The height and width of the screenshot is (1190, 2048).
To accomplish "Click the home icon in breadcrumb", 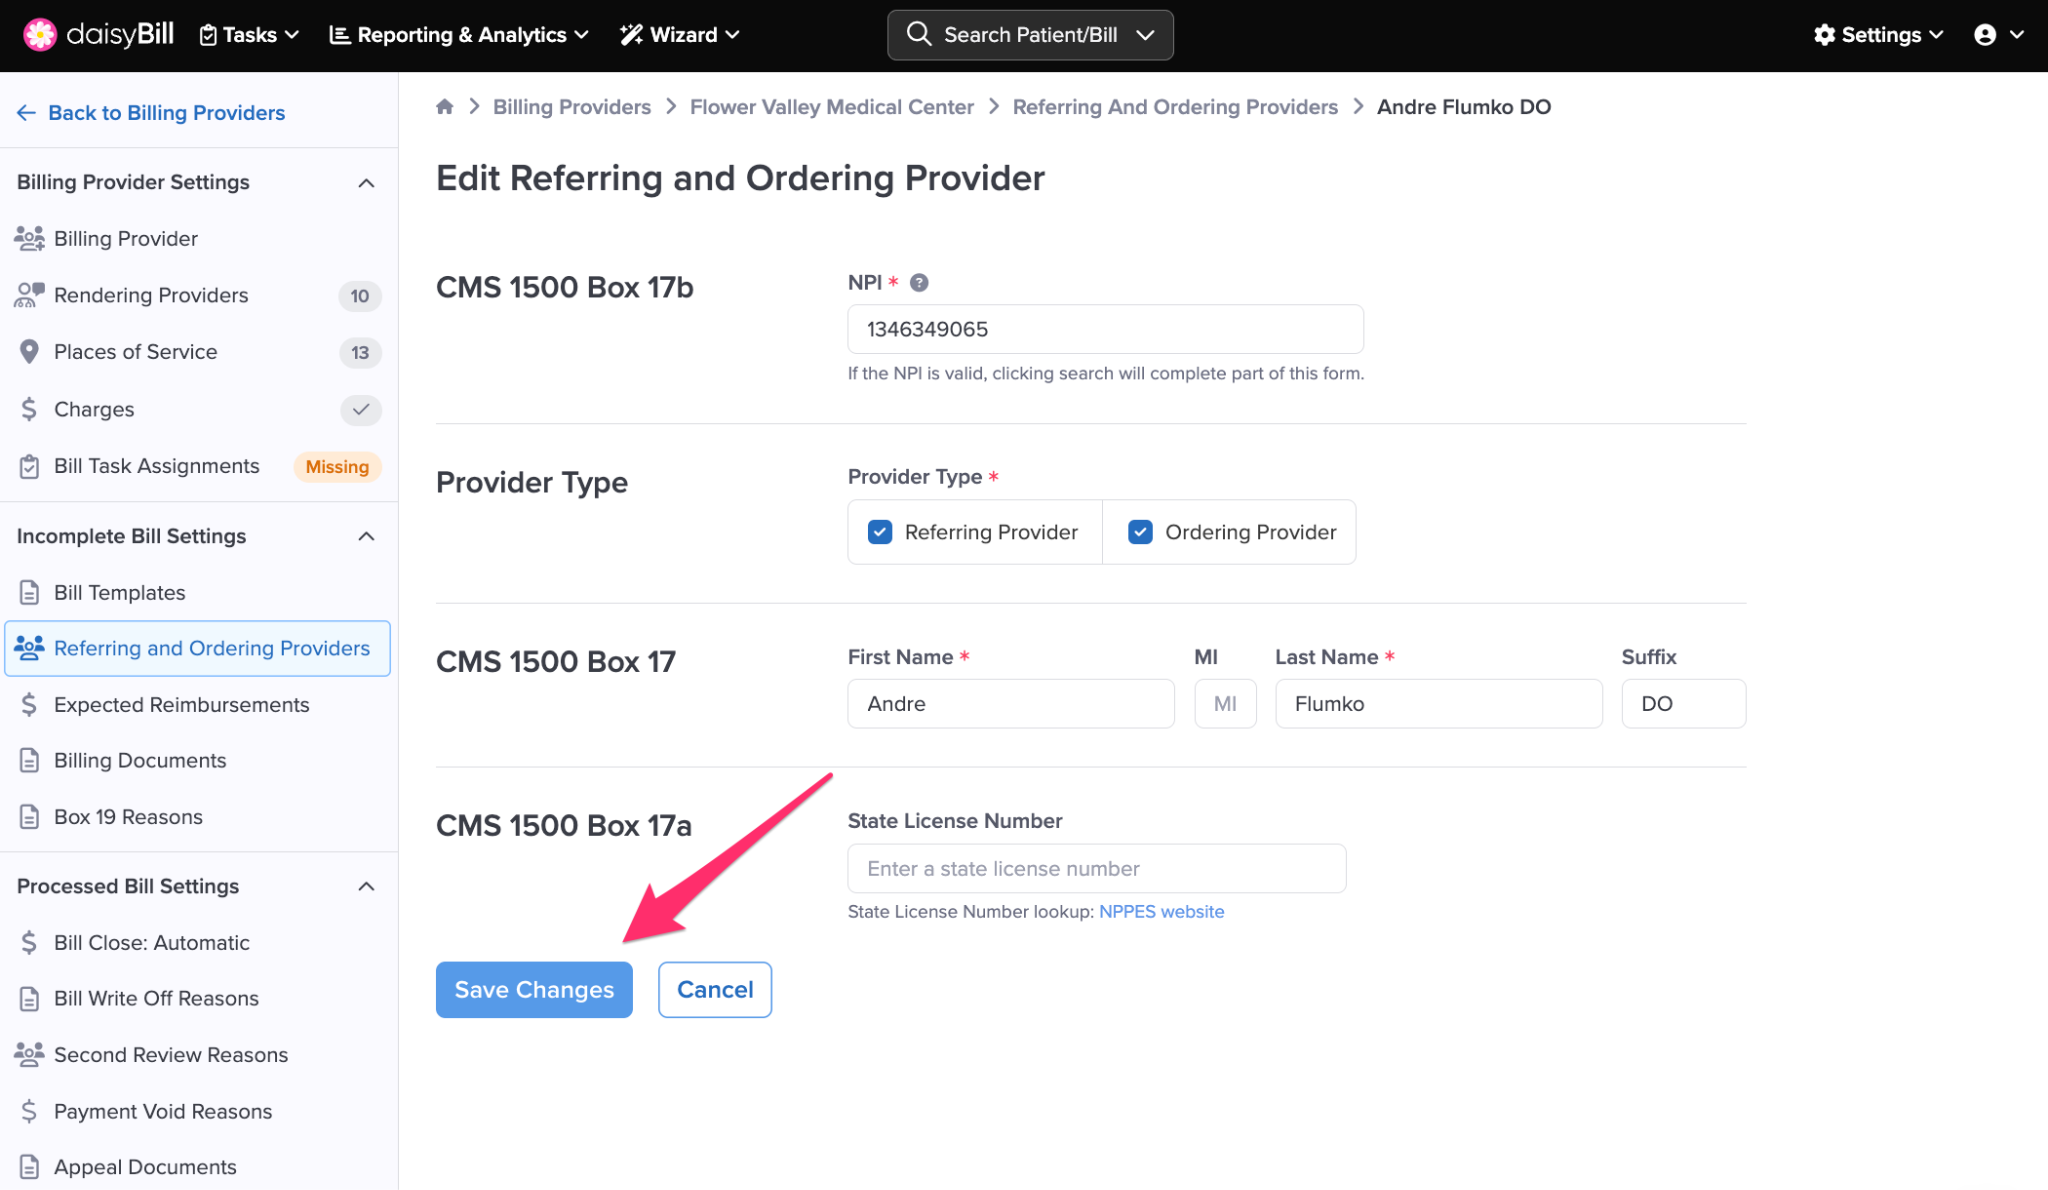I will [445, 107].
